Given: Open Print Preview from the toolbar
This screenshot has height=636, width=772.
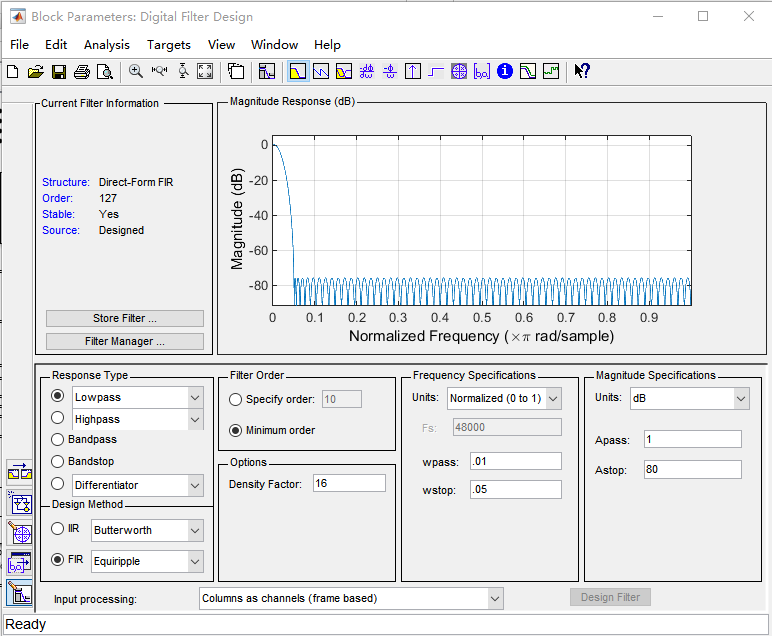Looking at the screenshot, I should [104, 72].
